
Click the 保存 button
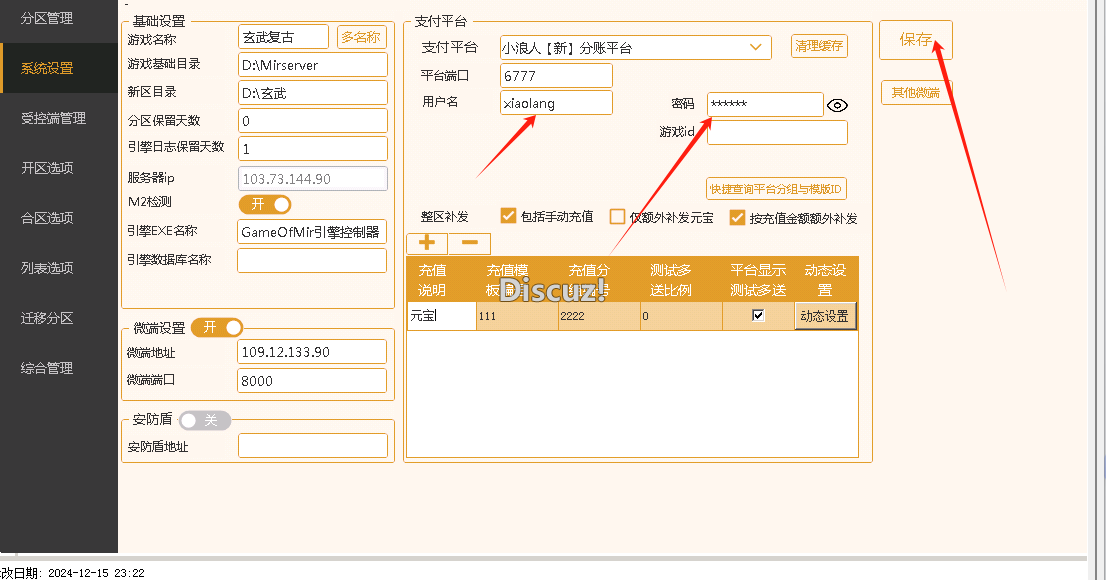[915, 40]
